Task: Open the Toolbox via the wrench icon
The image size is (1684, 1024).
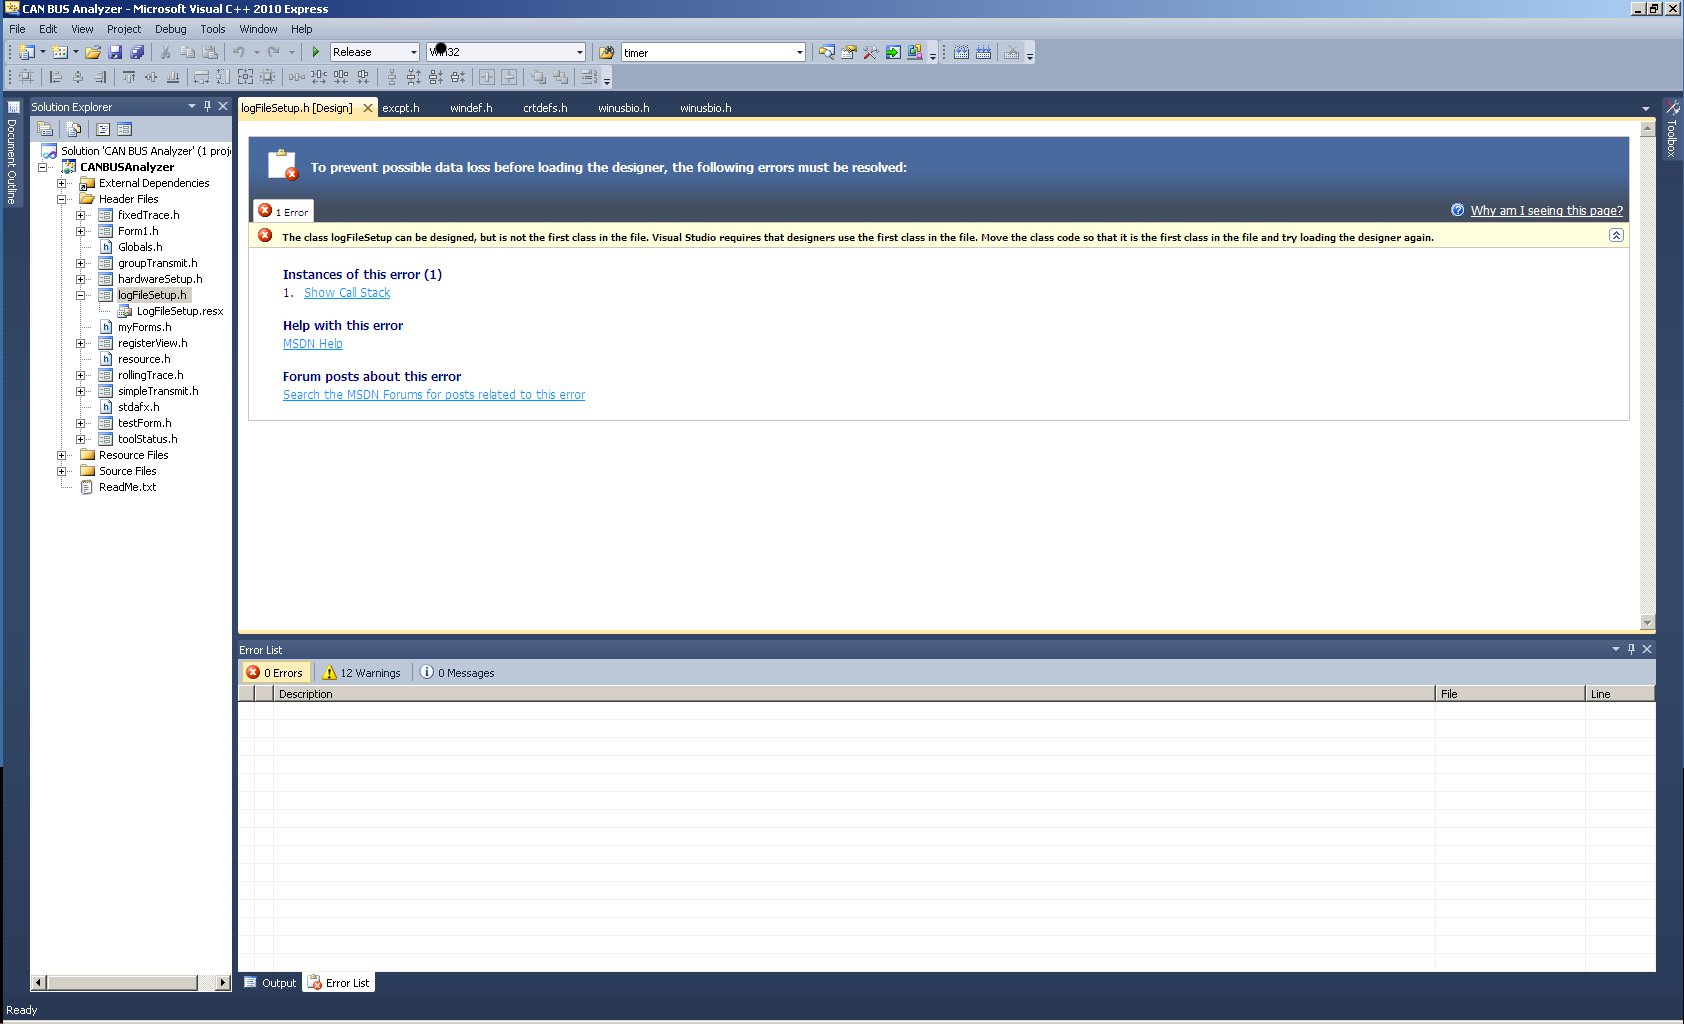Action: point(870,52)
